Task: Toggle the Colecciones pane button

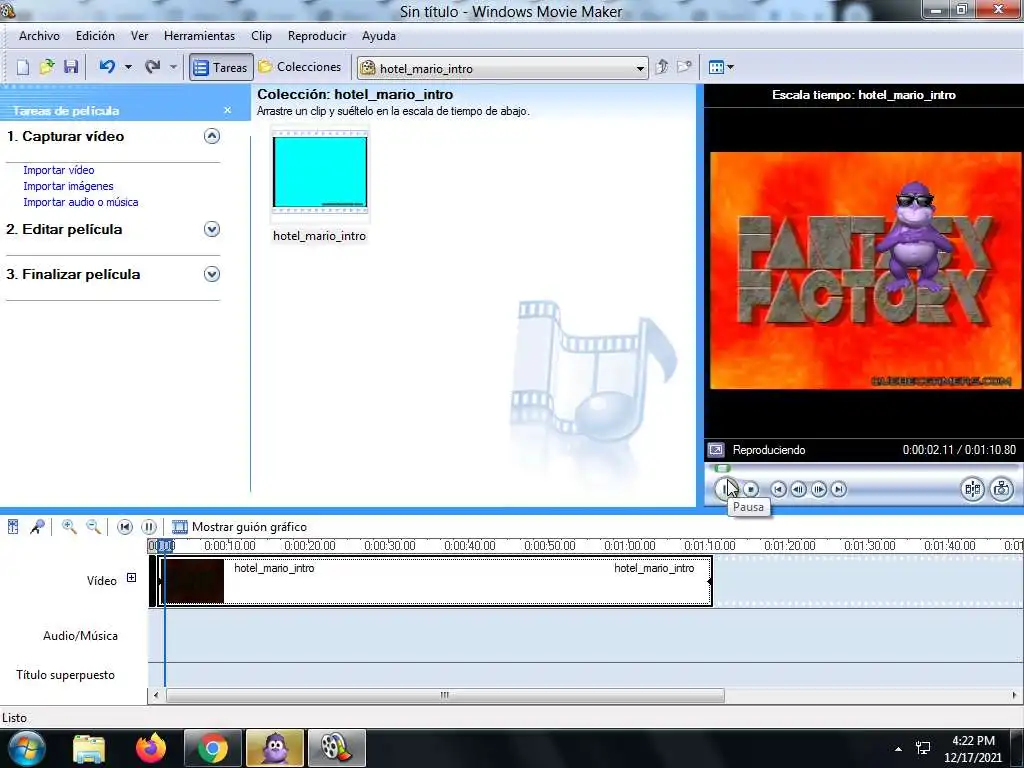Action: coord(300,67)
